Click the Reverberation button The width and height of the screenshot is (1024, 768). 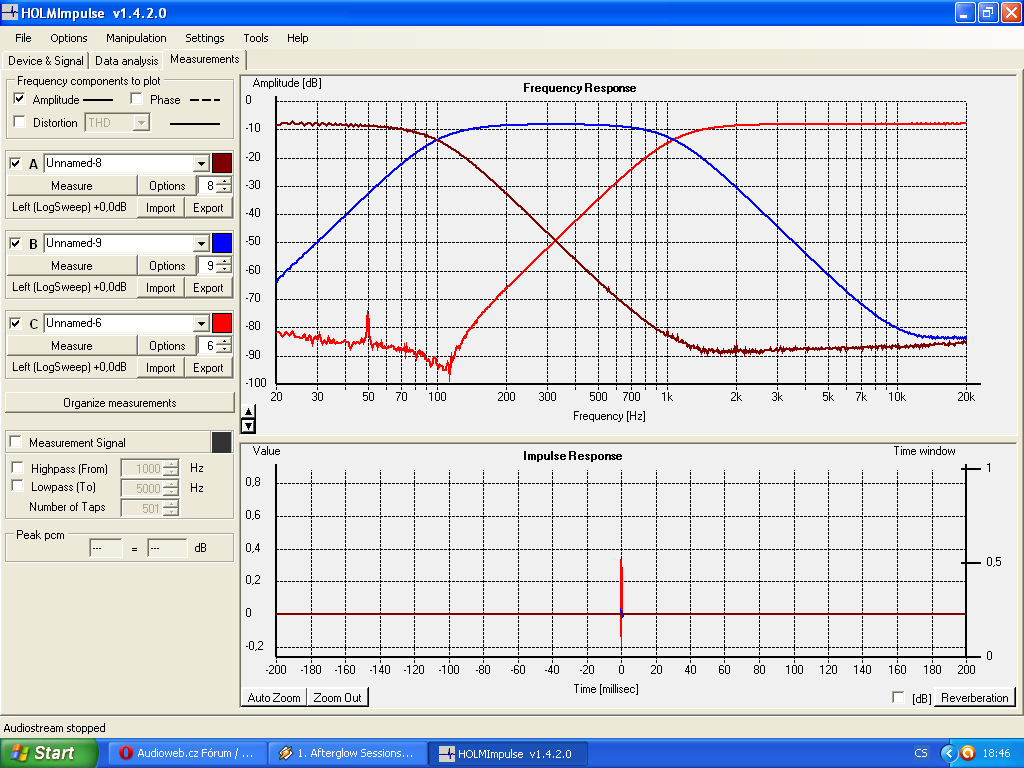(974, 697)
